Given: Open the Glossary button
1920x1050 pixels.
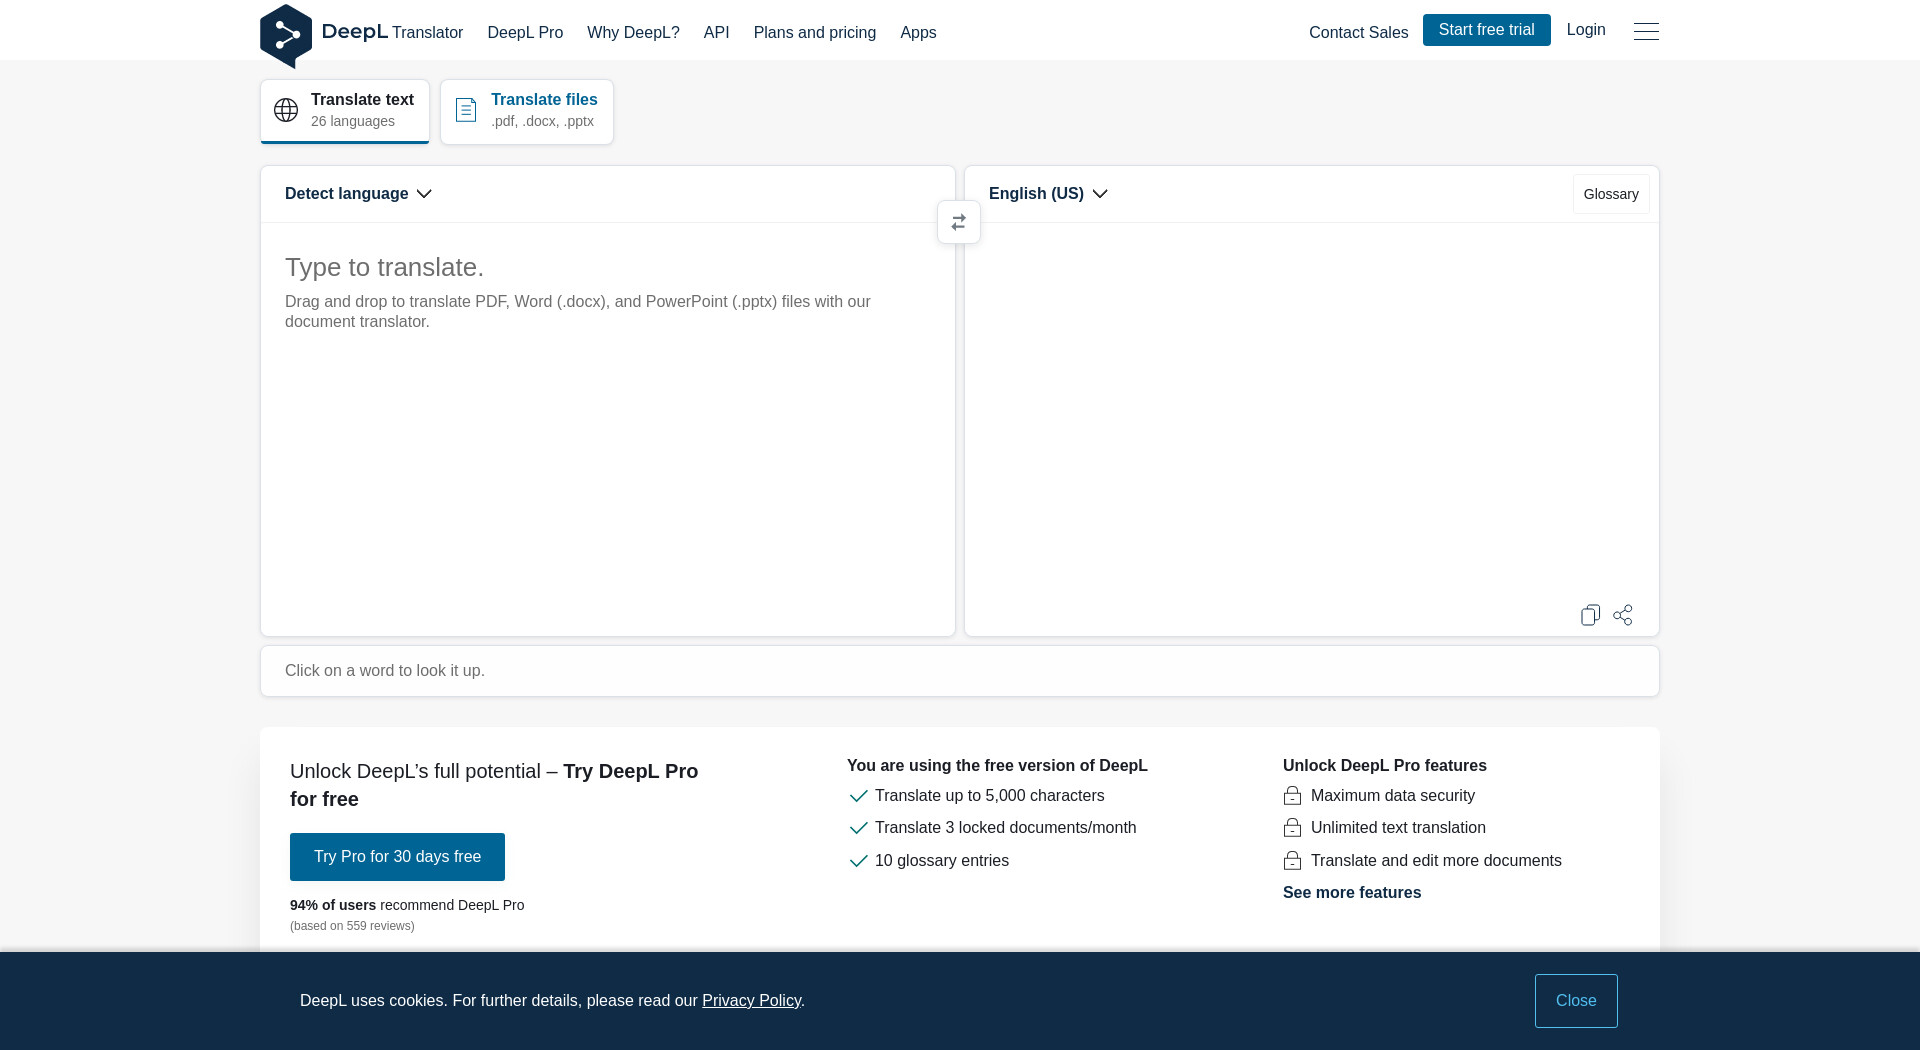Looking at the screenshot, I should [1611, 194].
